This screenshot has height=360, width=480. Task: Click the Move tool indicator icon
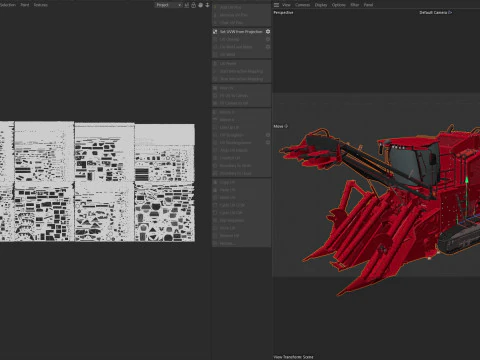(286, 126)
